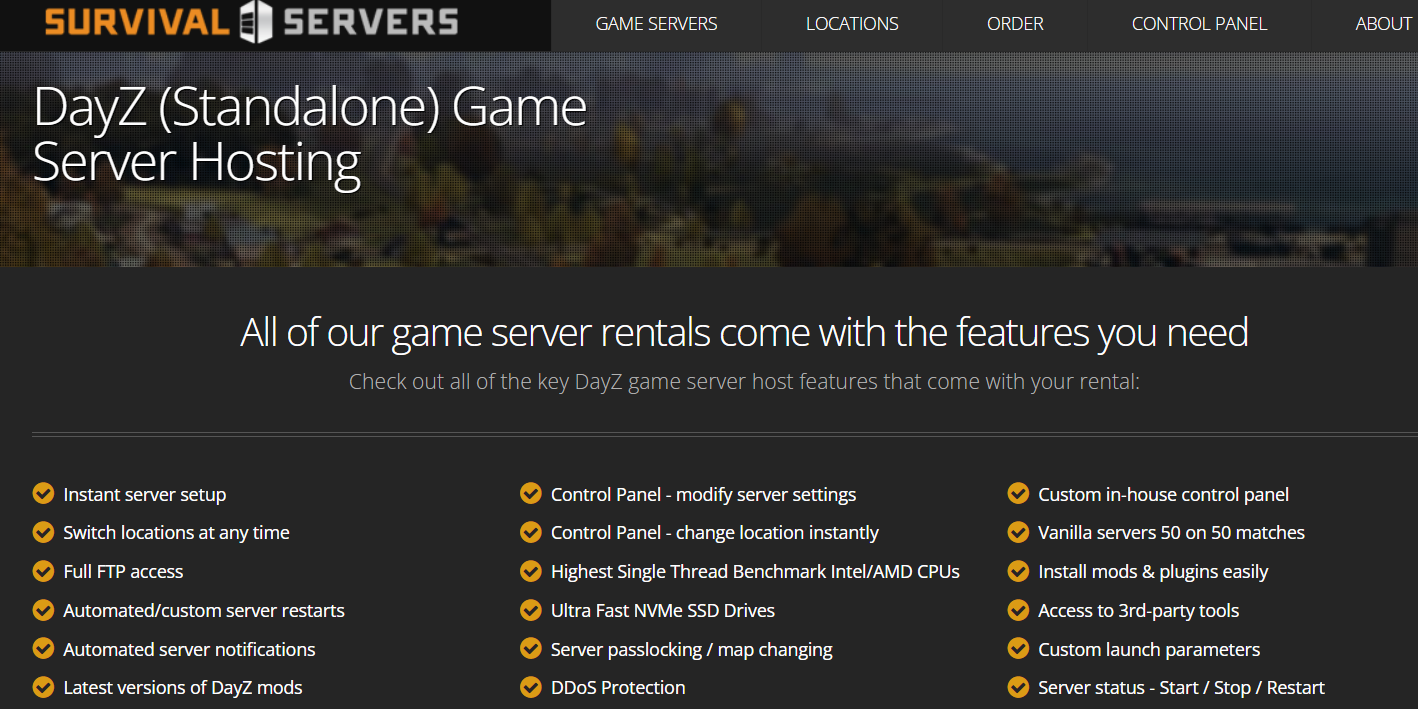Click the 'Automated server notifications' text
The image size is (1418, 709).
pyautogui.click(x=189, y=650)
